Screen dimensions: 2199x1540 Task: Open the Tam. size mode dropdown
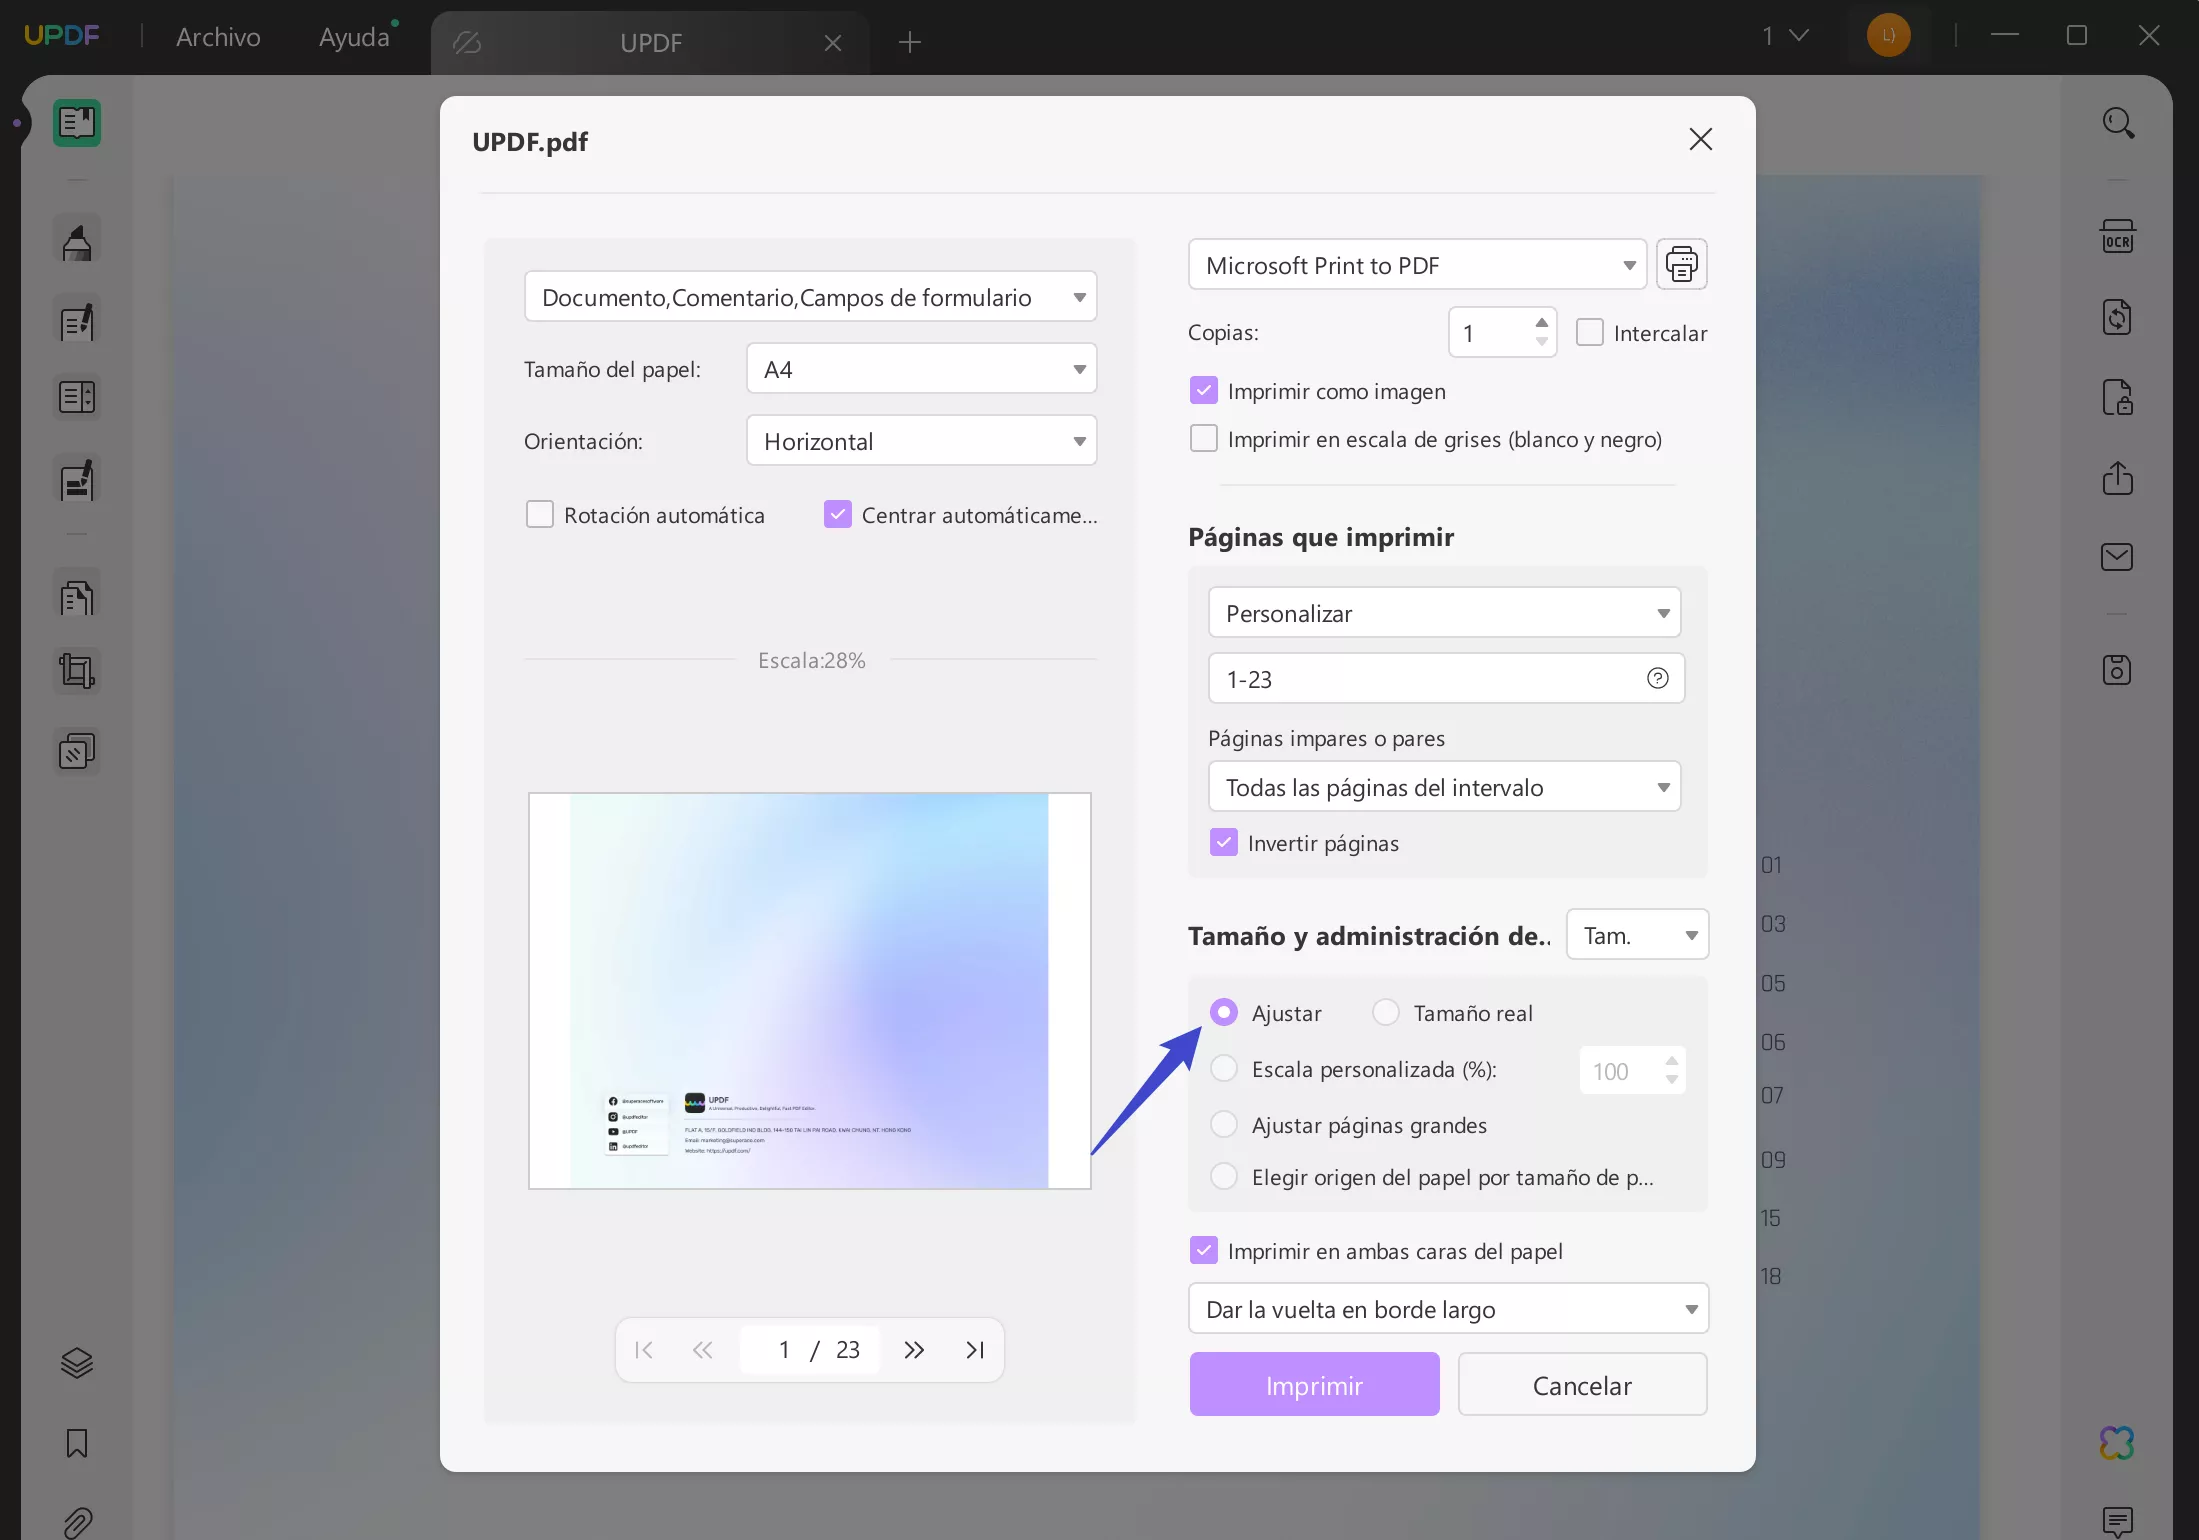pos(1638,935)
